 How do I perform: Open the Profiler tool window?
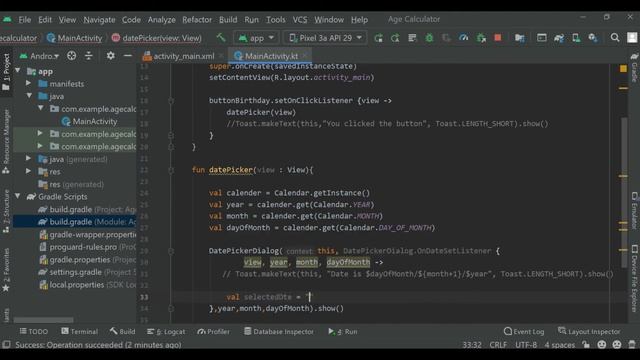213,331
